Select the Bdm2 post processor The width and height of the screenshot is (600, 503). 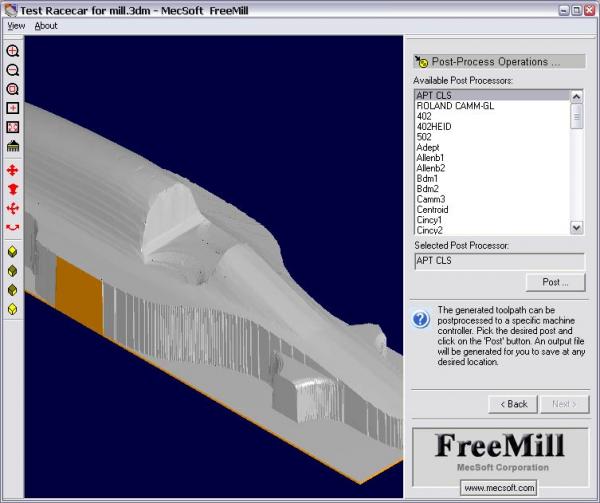point(492,189)
